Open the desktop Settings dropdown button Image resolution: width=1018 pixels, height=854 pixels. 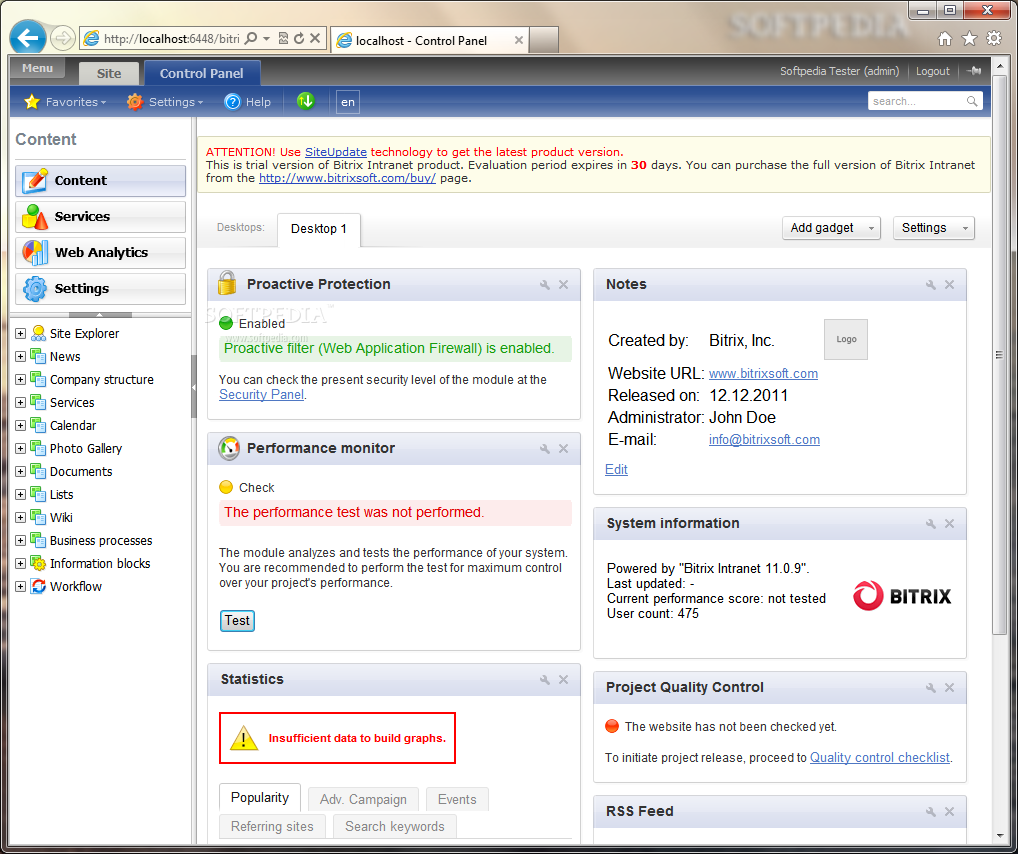[934, 228]
